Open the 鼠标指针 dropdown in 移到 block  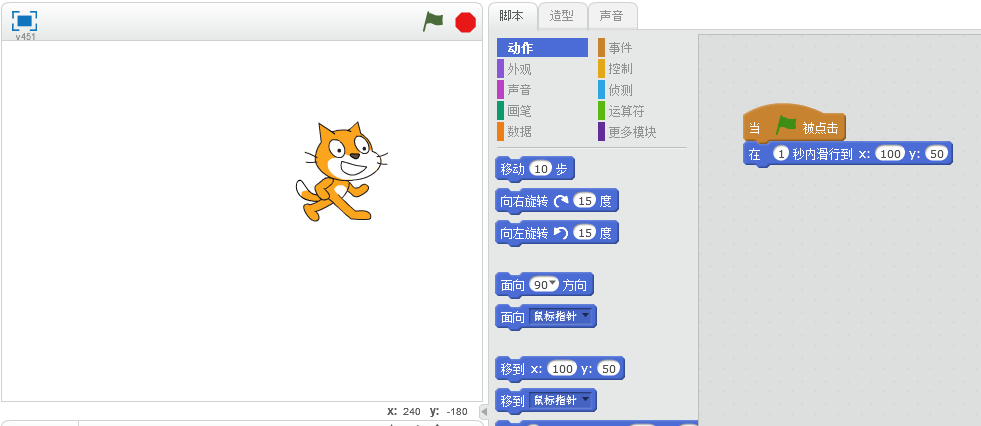[x=561, y=400]
